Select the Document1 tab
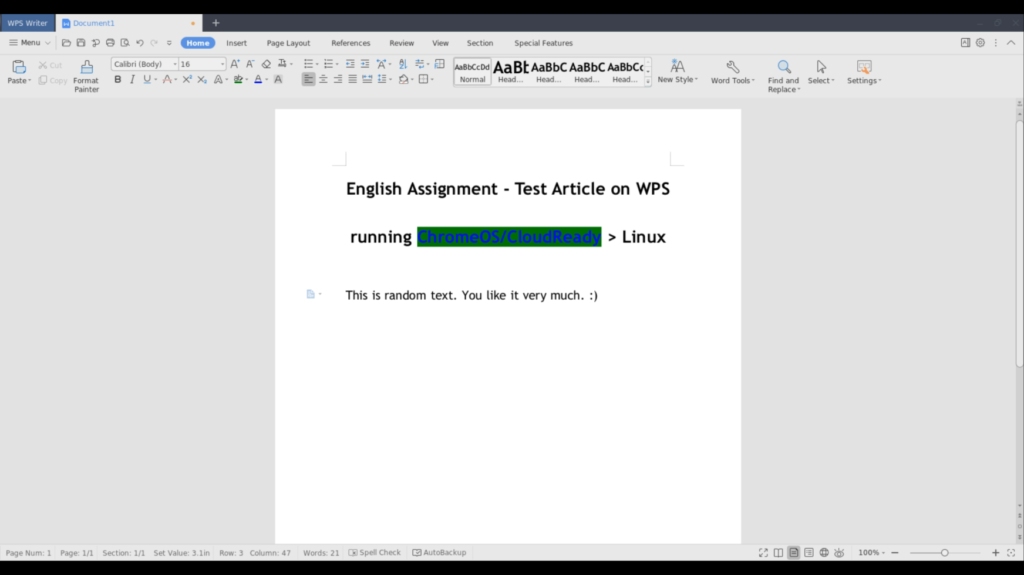This screenshot has height=575, width=1024. click(129, 23)
